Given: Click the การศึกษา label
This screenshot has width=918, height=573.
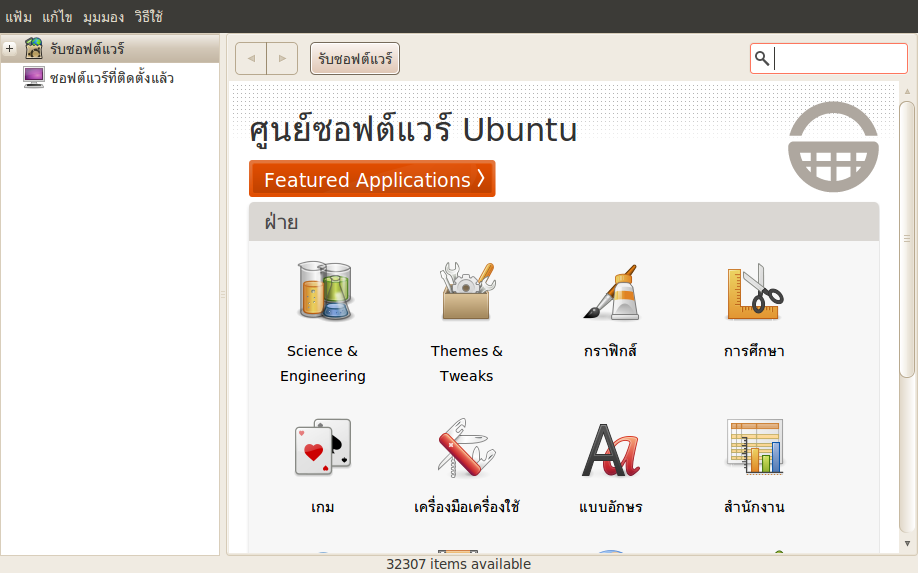Looking at the screenshot, I should pos(754,351).
